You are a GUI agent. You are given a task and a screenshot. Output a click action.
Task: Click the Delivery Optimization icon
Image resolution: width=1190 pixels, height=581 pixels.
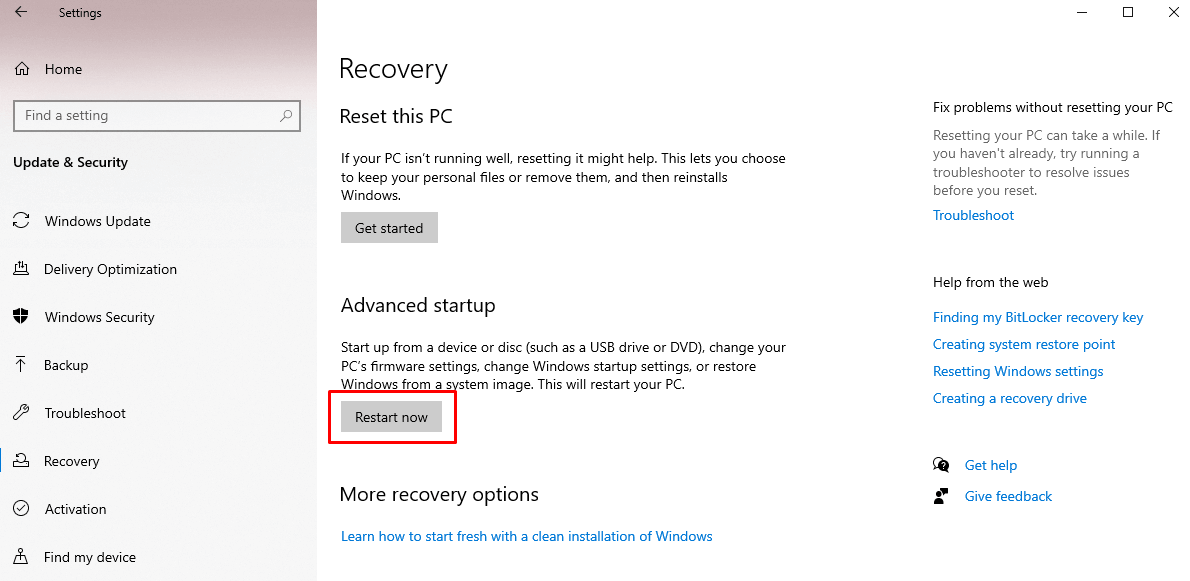click(21, 269)
